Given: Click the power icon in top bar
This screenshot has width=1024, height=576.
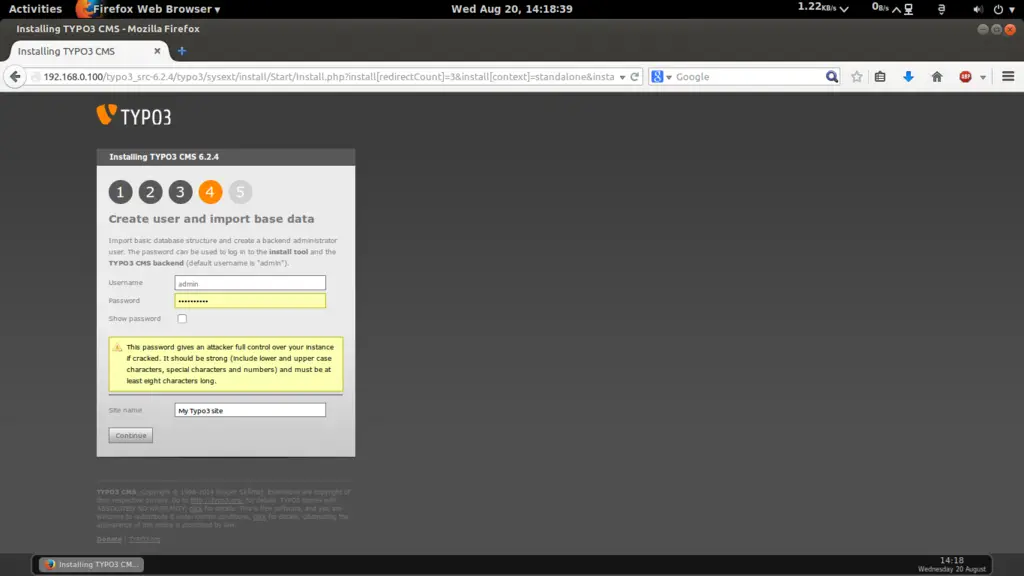Looking at the screenshot, I should (998, 9).
